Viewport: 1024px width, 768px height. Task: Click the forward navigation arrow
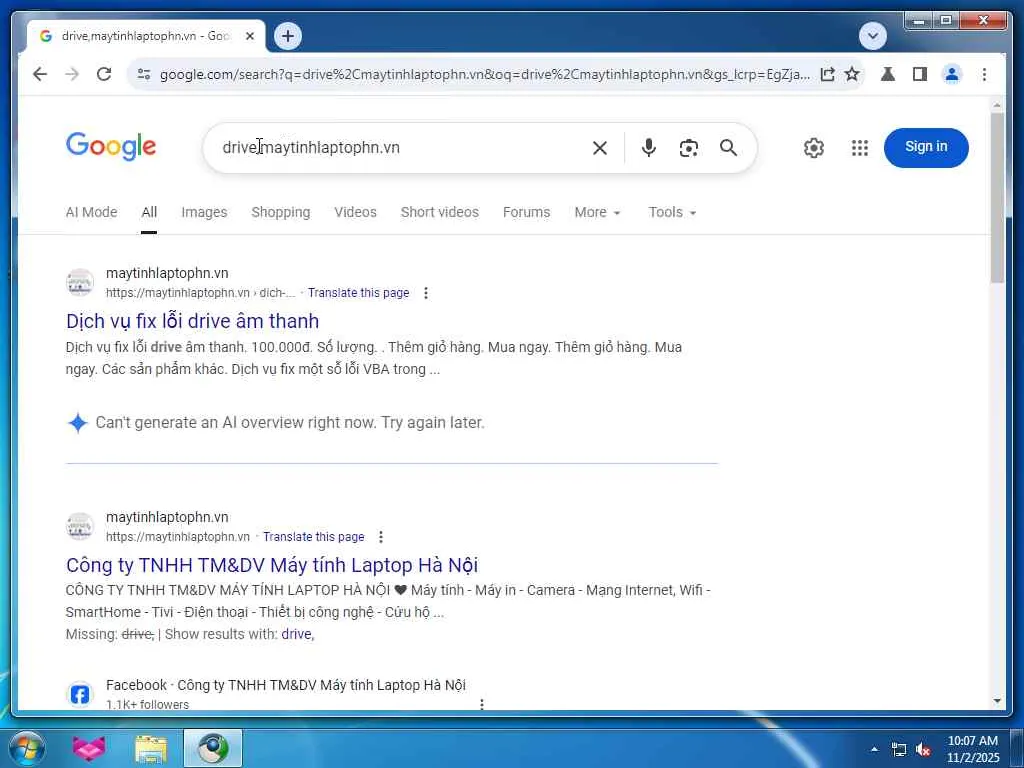click(x=72, y=74)
